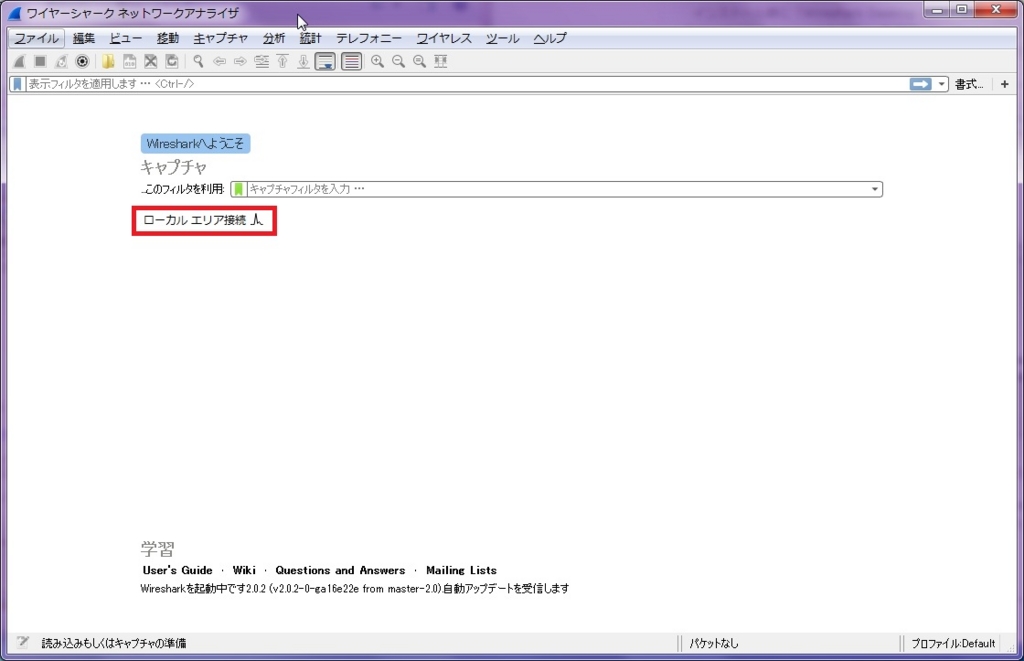
Task: Open the 分析 menu
Action: (274, 38)
